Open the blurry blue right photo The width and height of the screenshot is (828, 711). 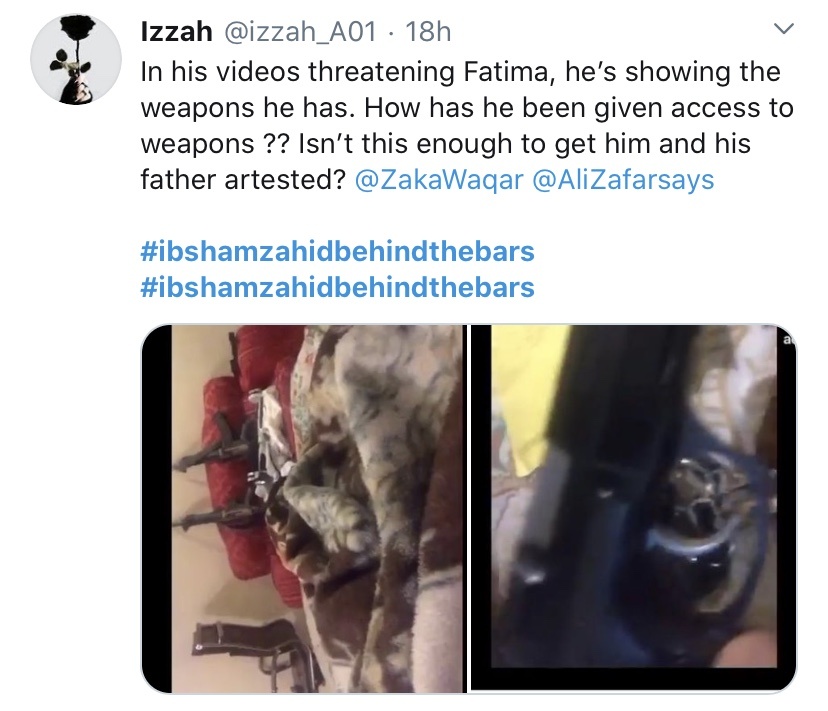click(x=633, y=508)
